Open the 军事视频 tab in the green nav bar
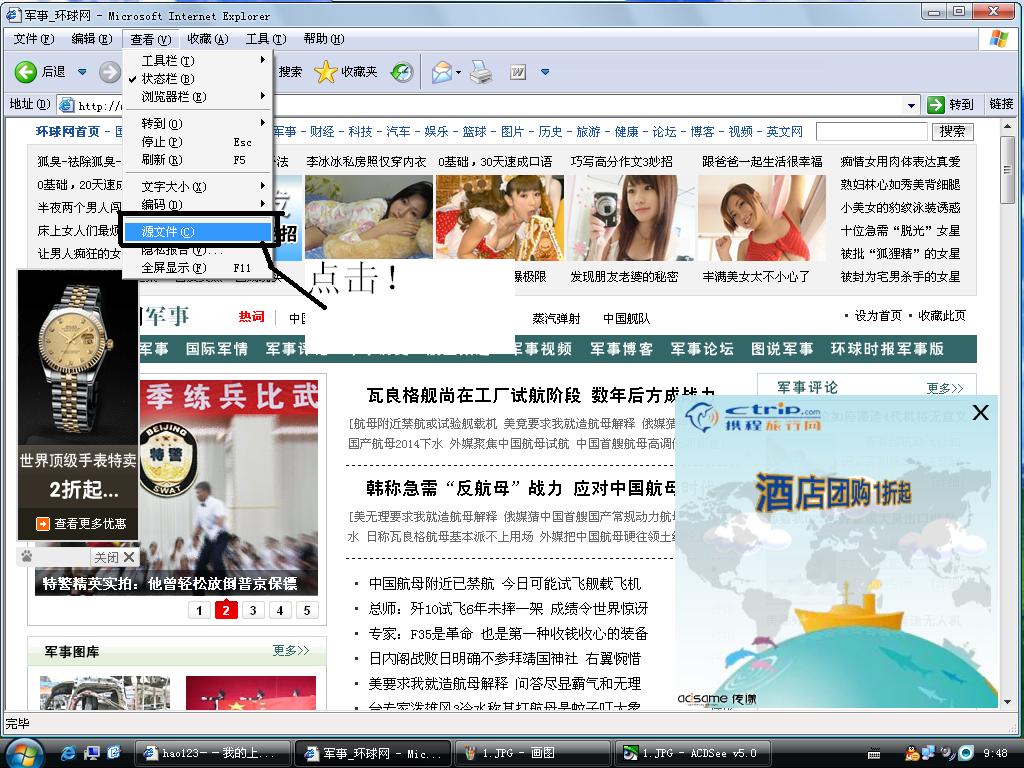Image resolution: width=1024 pixels, height=768 pixels. (541, 349)
